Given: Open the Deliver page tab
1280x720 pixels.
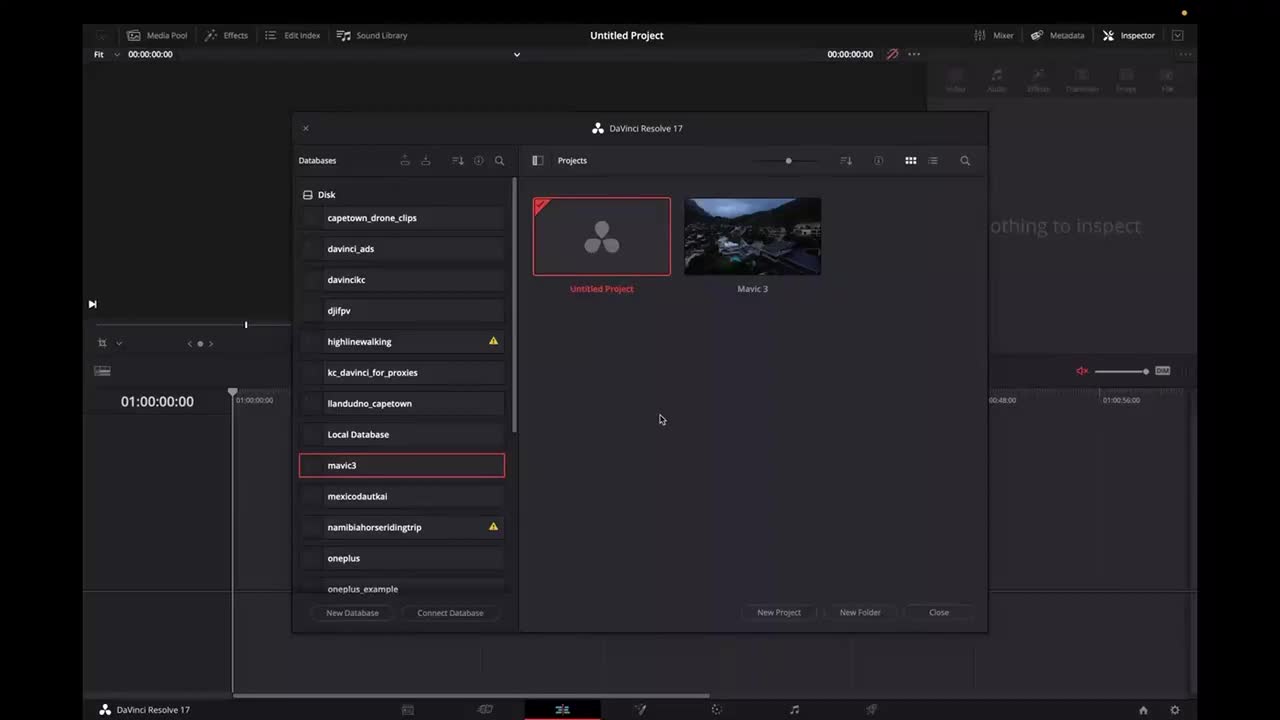Looking at the screenshot, I should click(x=871, y=710).
